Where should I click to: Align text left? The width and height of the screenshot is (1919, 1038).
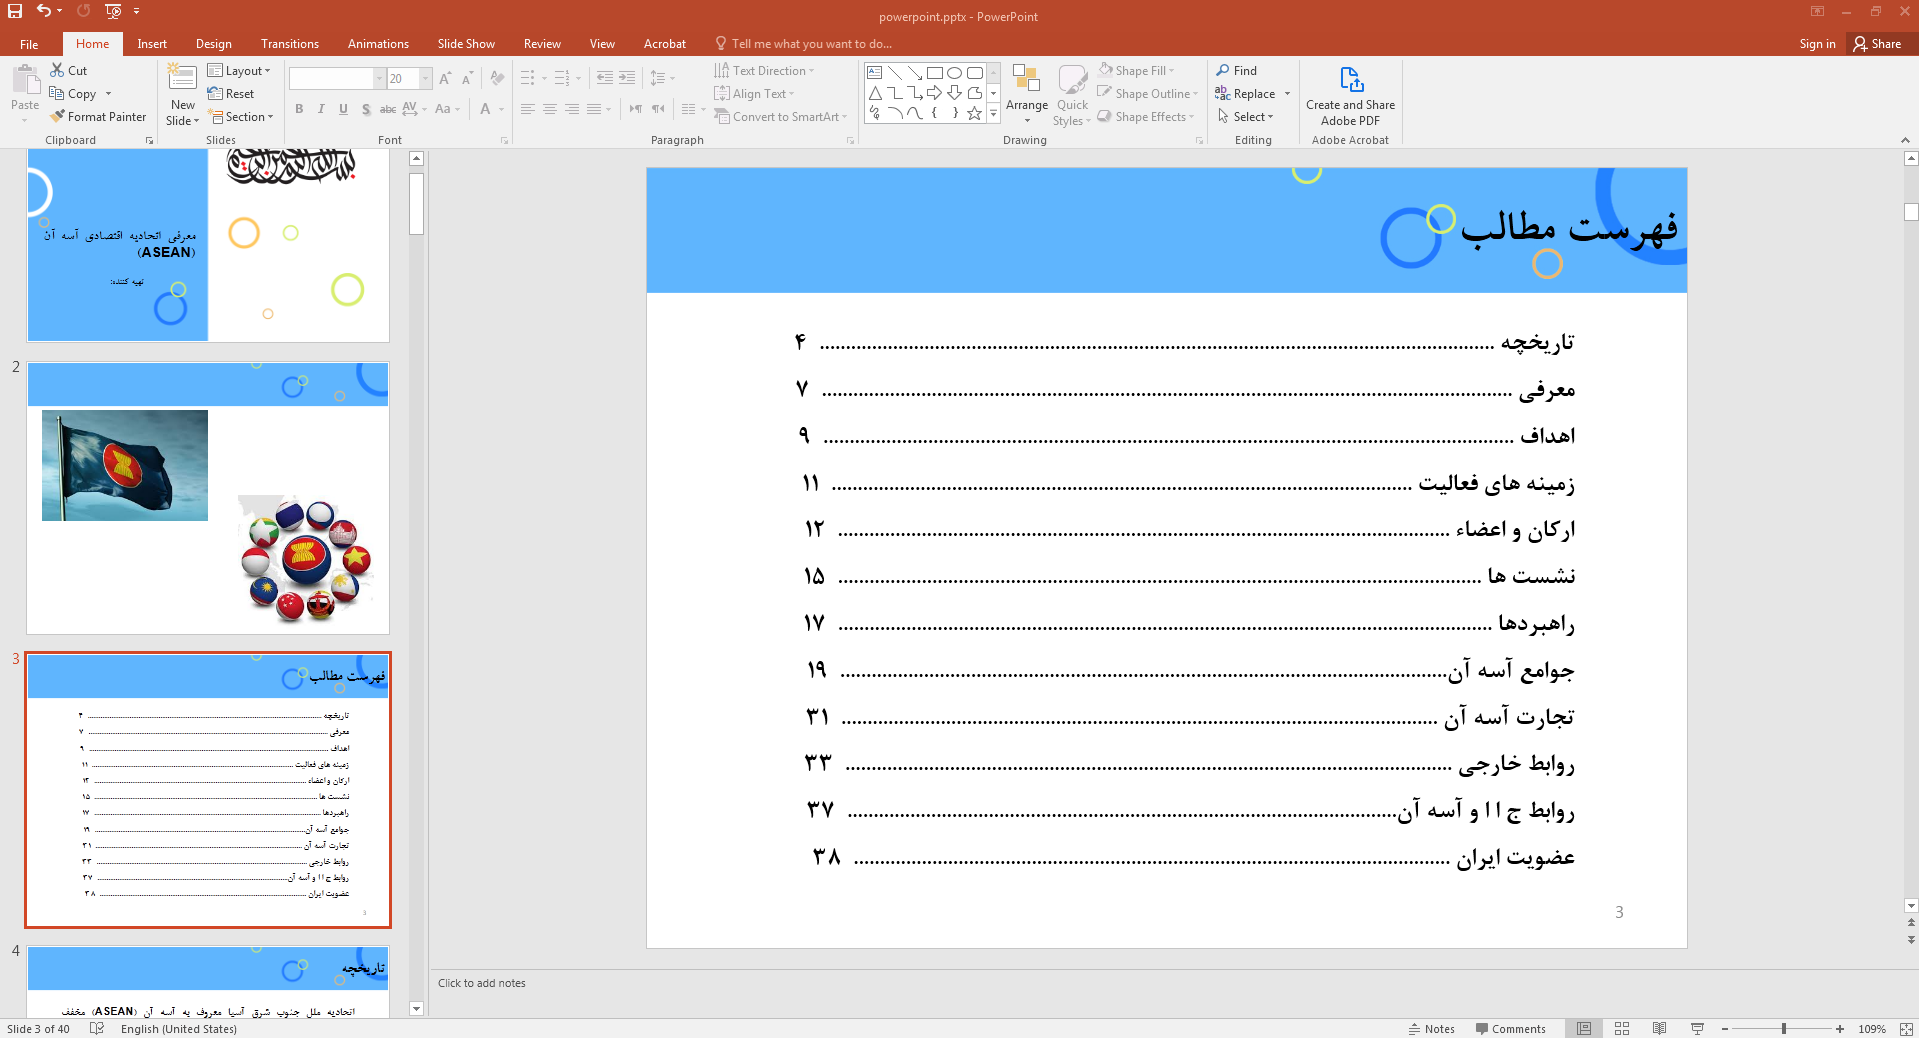[x=528, y=109]
